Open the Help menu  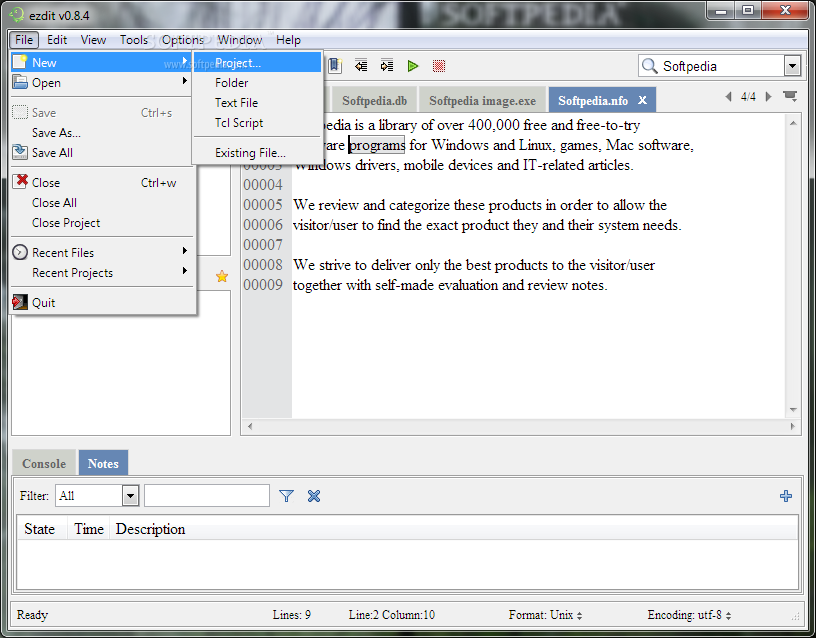click(288, 40)
